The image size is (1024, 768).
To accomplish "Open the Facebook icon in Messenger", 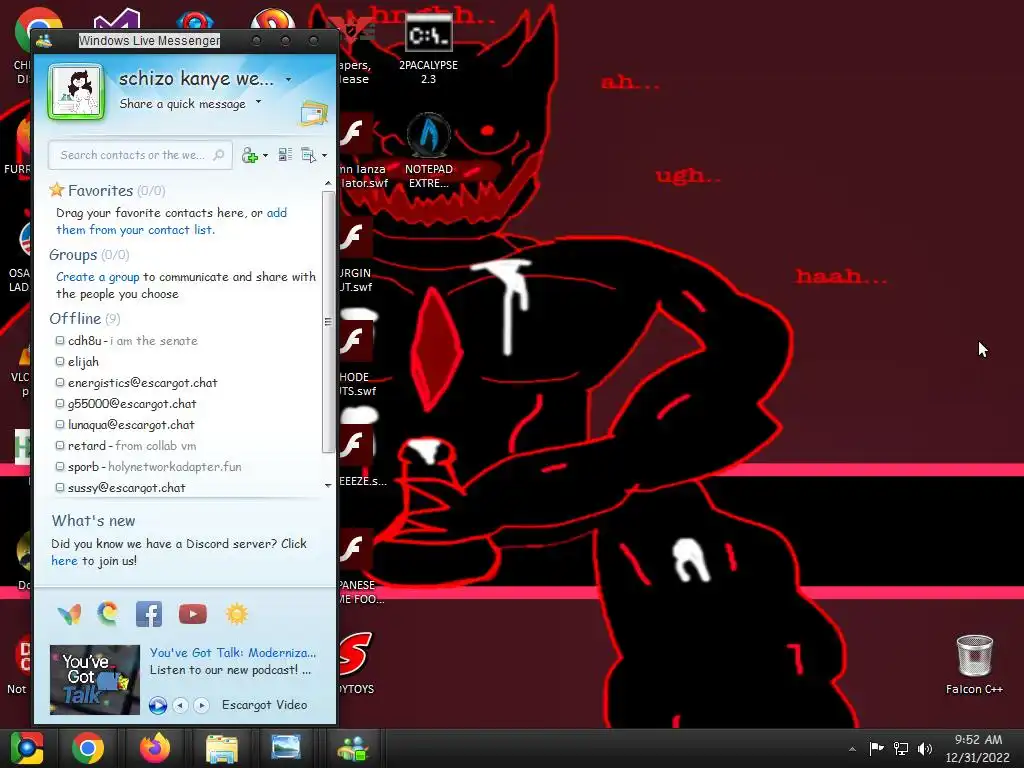I will (149, 614).
